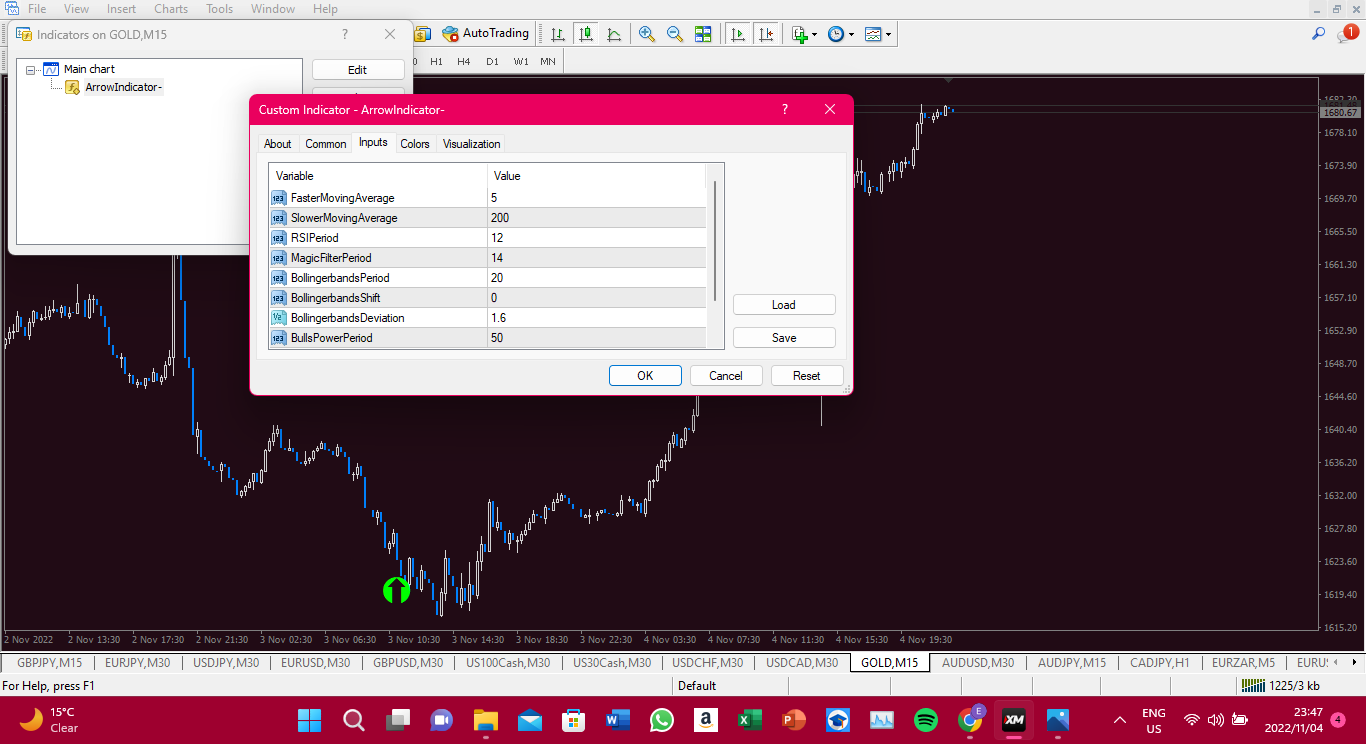This screenshot has width=1366, height=744.
Task: Switch chart to line chart mode
Action: tap(614, 34)
